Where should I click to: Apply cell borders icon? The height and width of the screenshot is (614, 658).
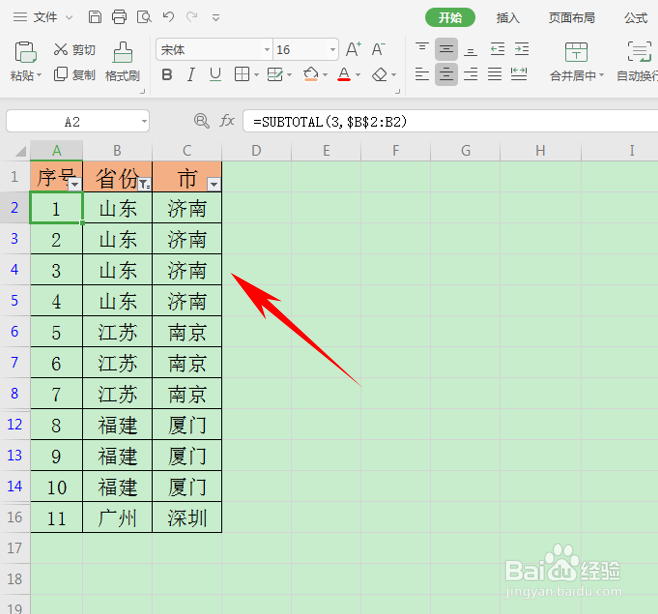tap(242, 74)
